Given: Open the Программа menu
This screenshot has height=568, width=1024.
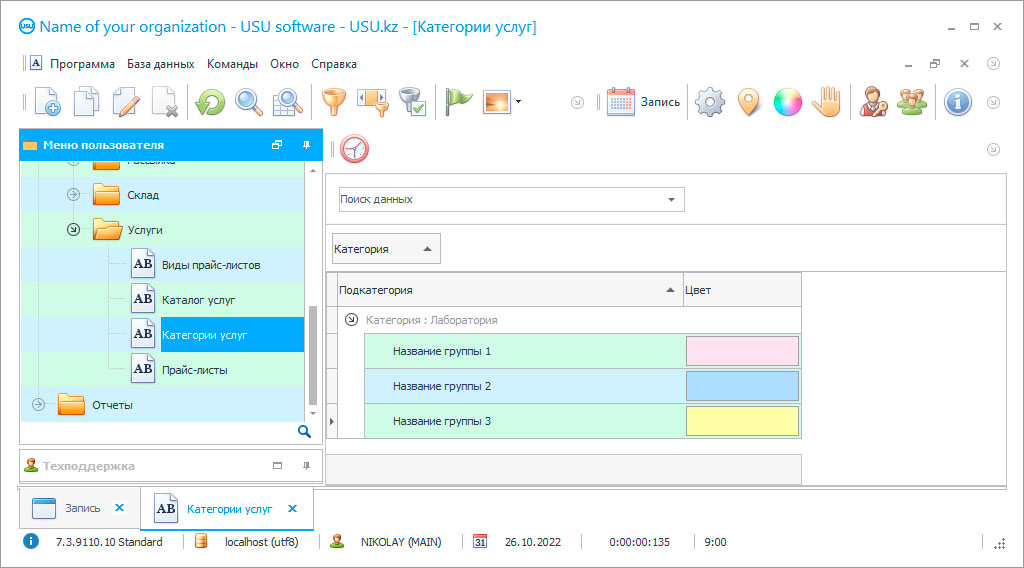Looking at the screenshot, I should click(x=82, y=64).
